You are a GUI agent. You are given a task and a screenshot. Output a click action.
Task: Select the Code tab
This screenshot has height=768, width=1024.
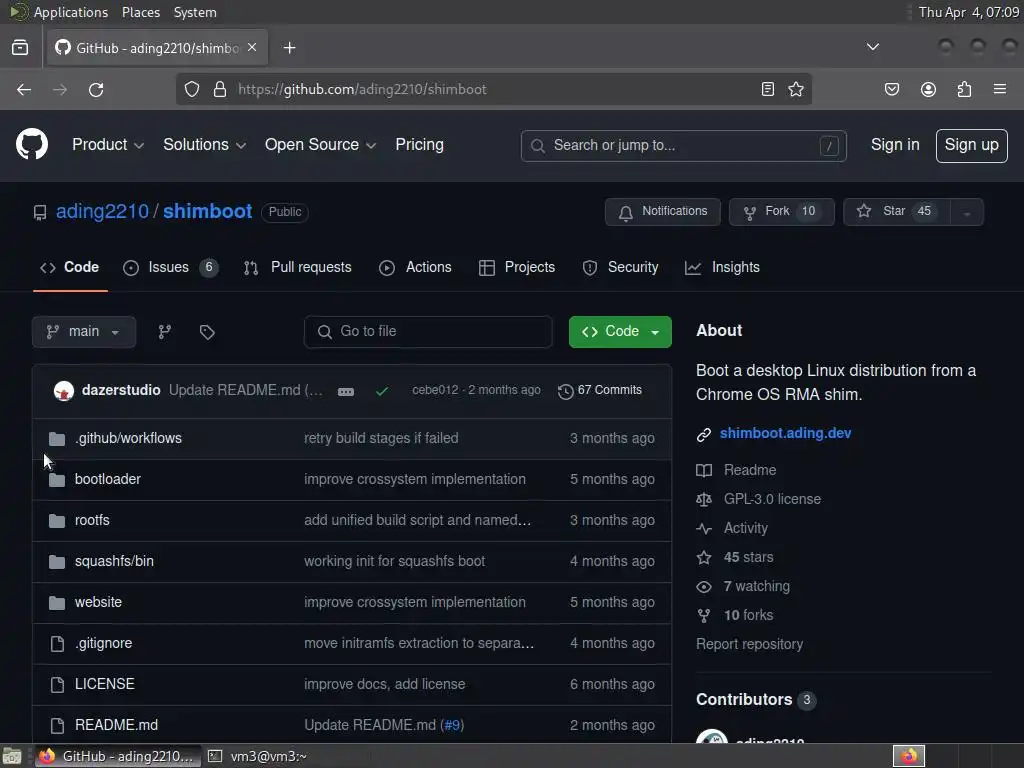click(69, 267)
